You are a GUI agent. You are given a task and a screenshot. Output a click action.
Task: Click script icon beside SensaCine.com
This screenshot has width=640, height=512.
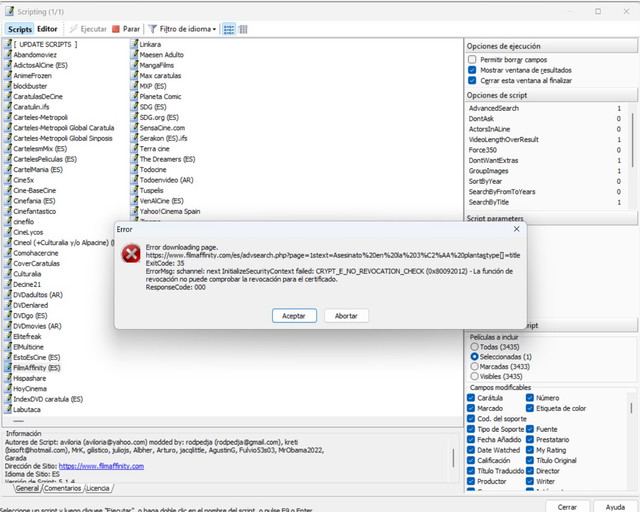coord(134,127)
